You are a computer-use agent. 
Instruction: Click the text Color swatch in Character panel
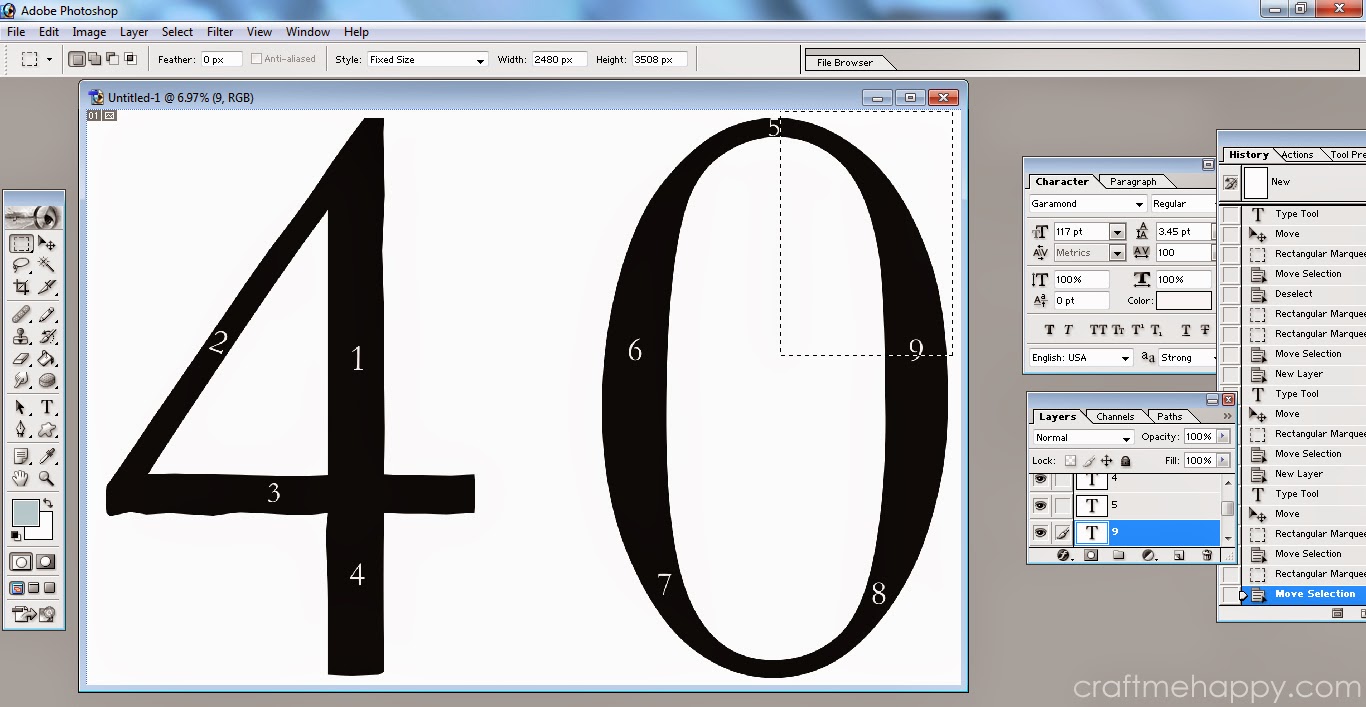tap(1184, 300)
